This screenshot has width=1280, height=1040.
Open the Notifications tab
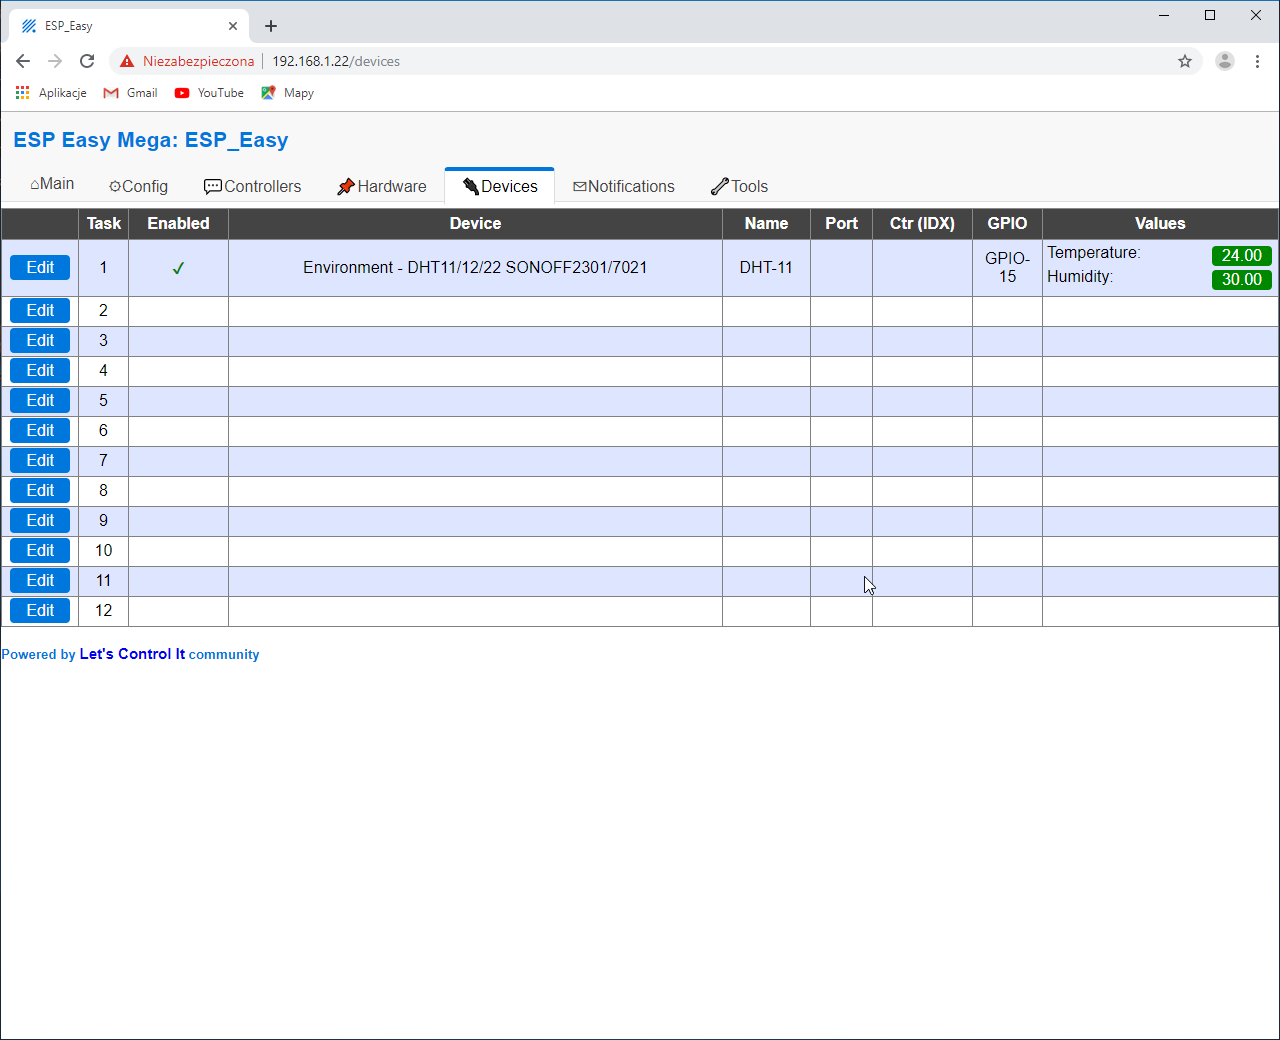pyautogui.click(x=624, y=186)
